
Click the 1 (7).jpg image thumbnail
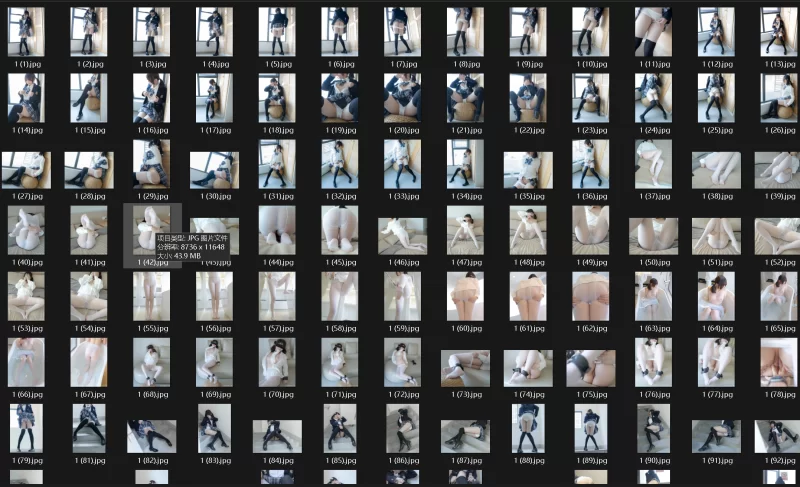(402, 31)
